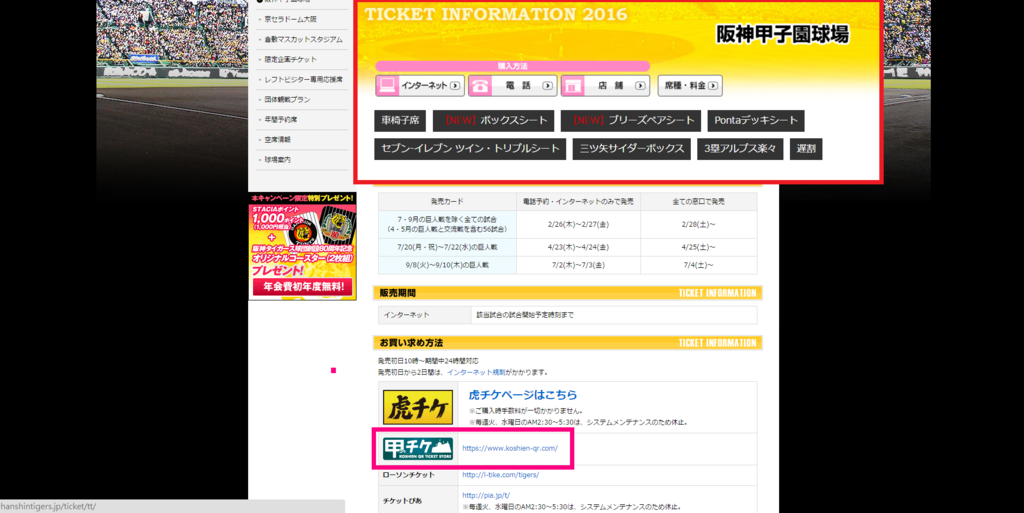Open 空席情報 in the sidebar

click(278, 140)
